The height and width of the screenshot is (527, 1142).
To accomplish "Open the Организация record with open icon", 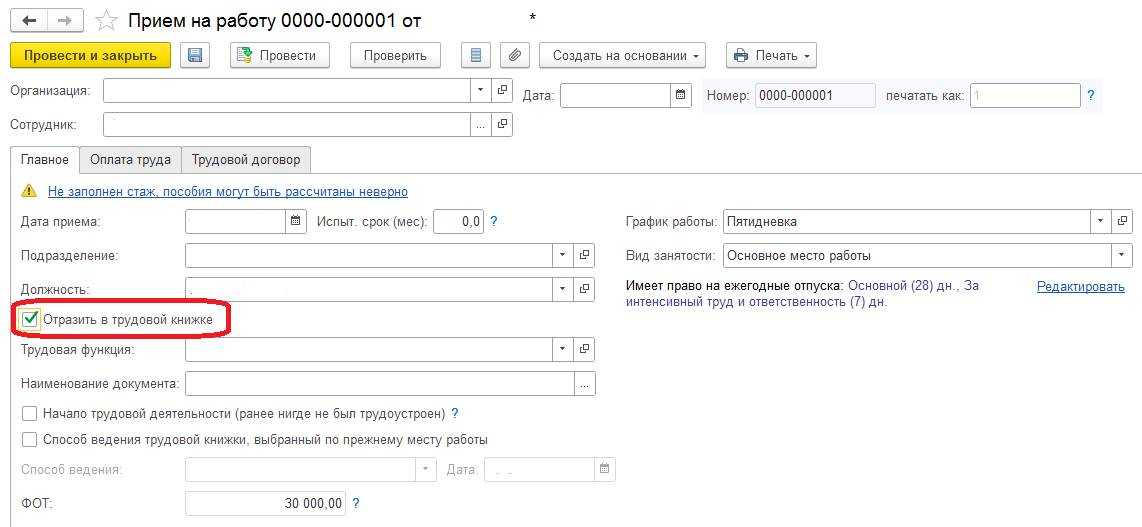I will click(502, 91).
